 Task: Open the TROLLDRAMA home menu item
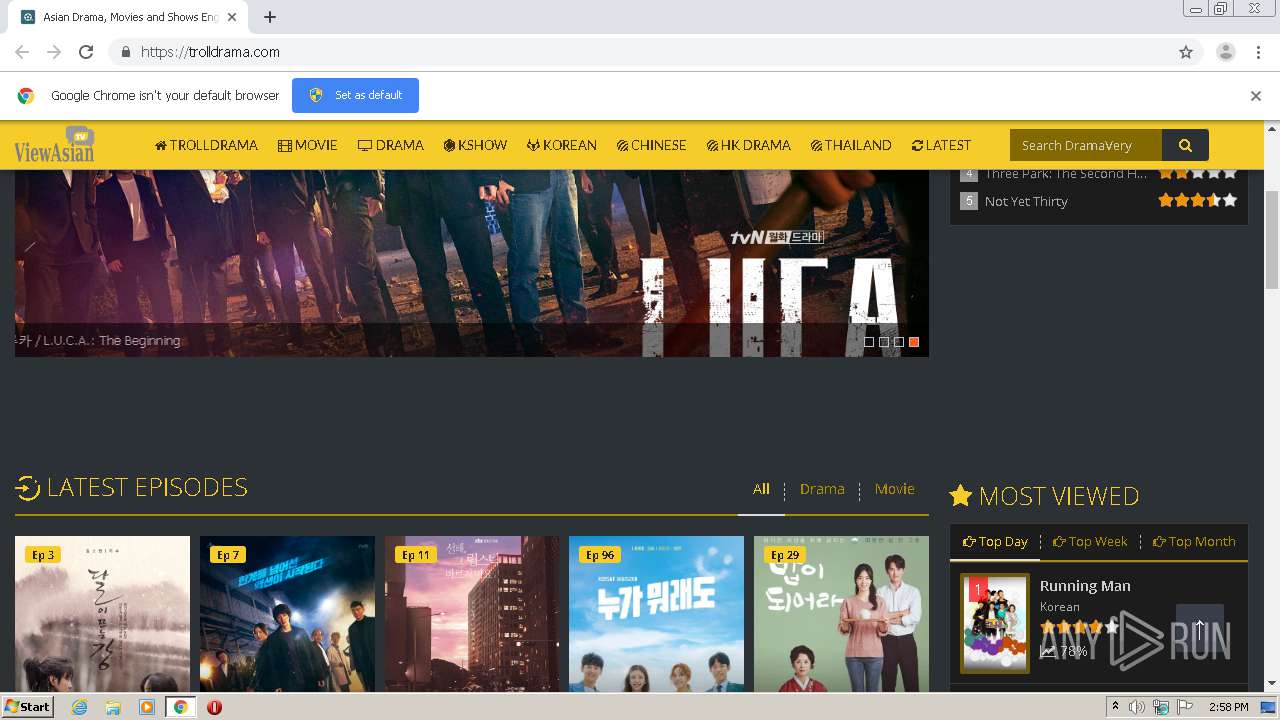[206, 145]
